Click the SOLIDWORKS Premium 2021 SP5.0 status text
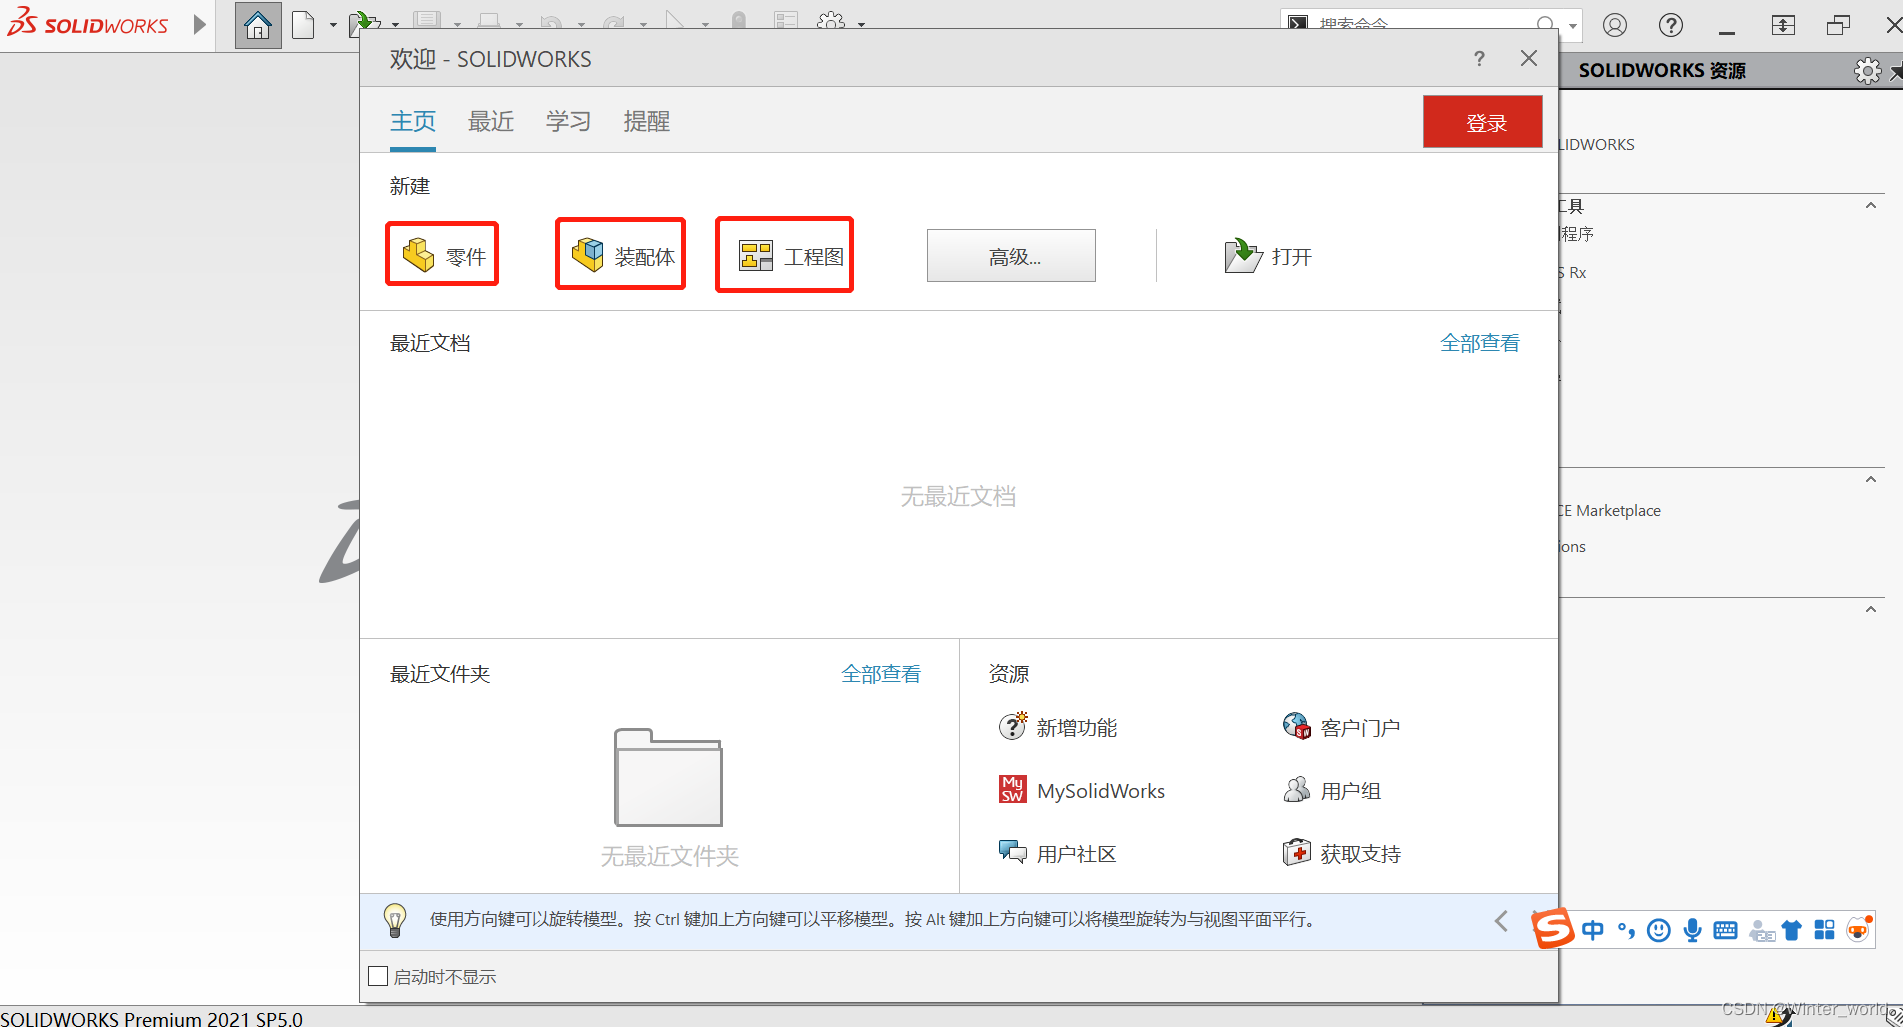Image resolution: width=1903 pixels, height=1027 pixels. pos(151,1018)
